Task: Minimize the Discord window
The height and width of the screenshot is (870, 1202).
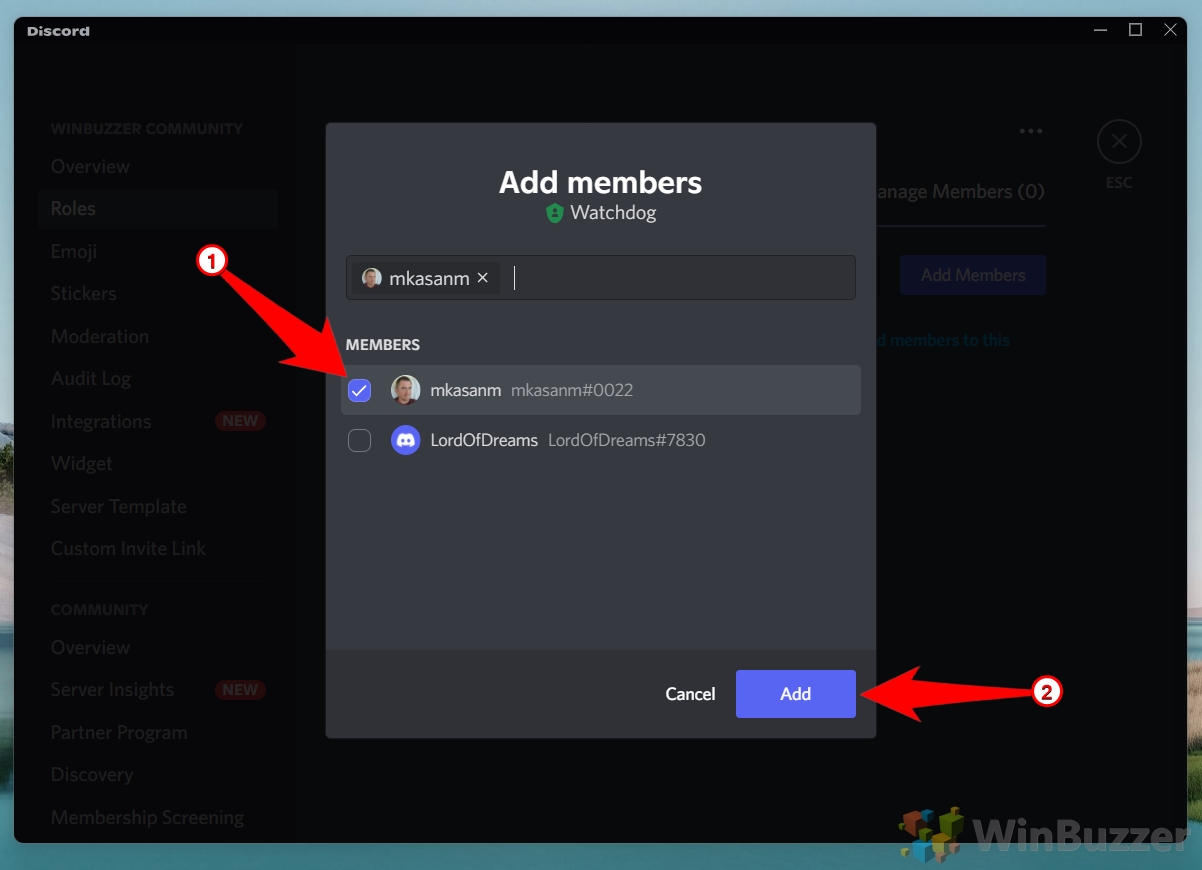Action: coord(1100,30)
